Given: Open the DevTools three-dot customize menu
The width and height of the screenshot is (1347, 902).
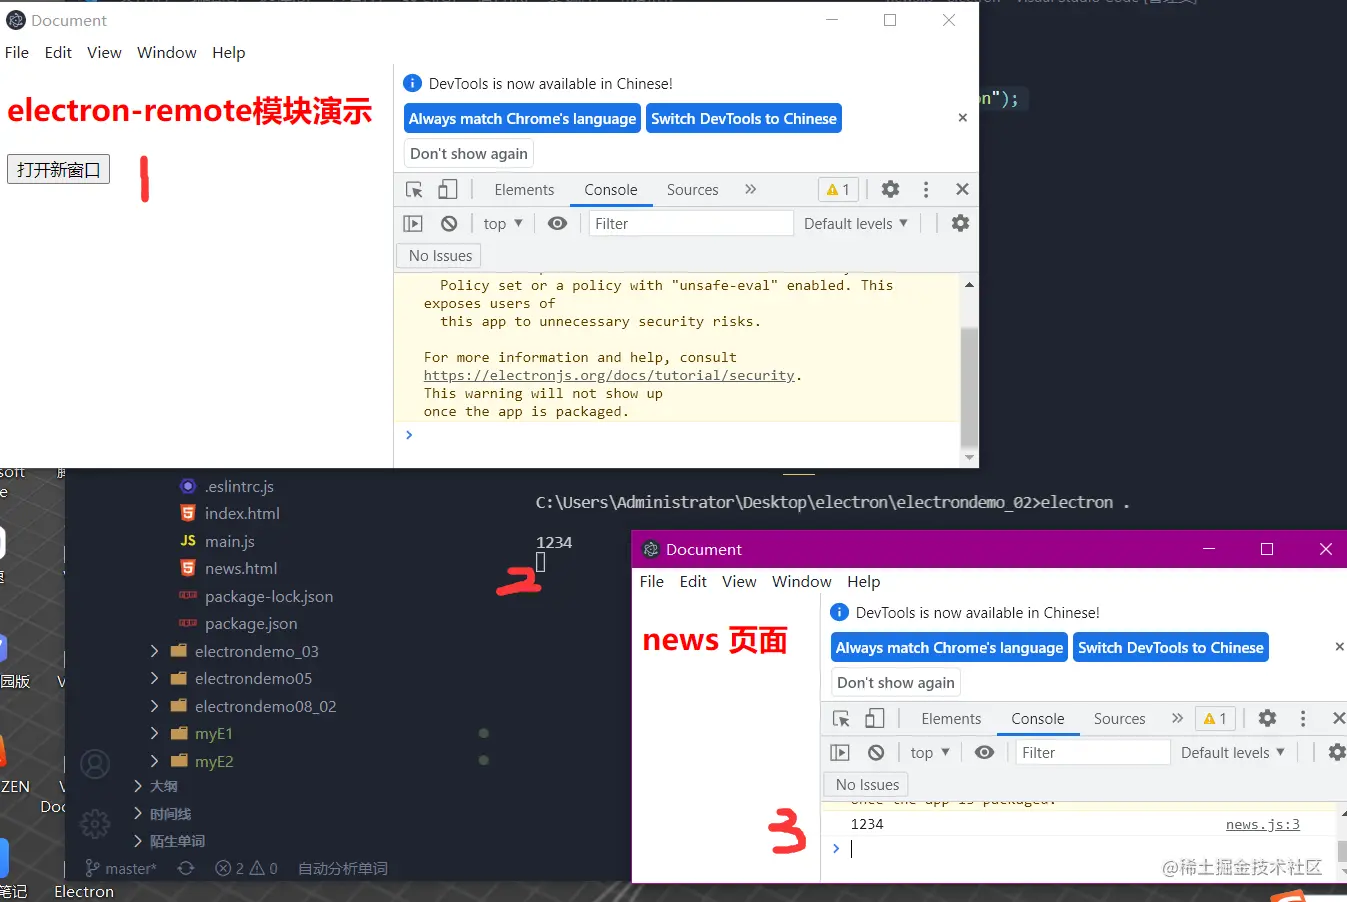Looking at the screenshot, I should coord(926,189).
